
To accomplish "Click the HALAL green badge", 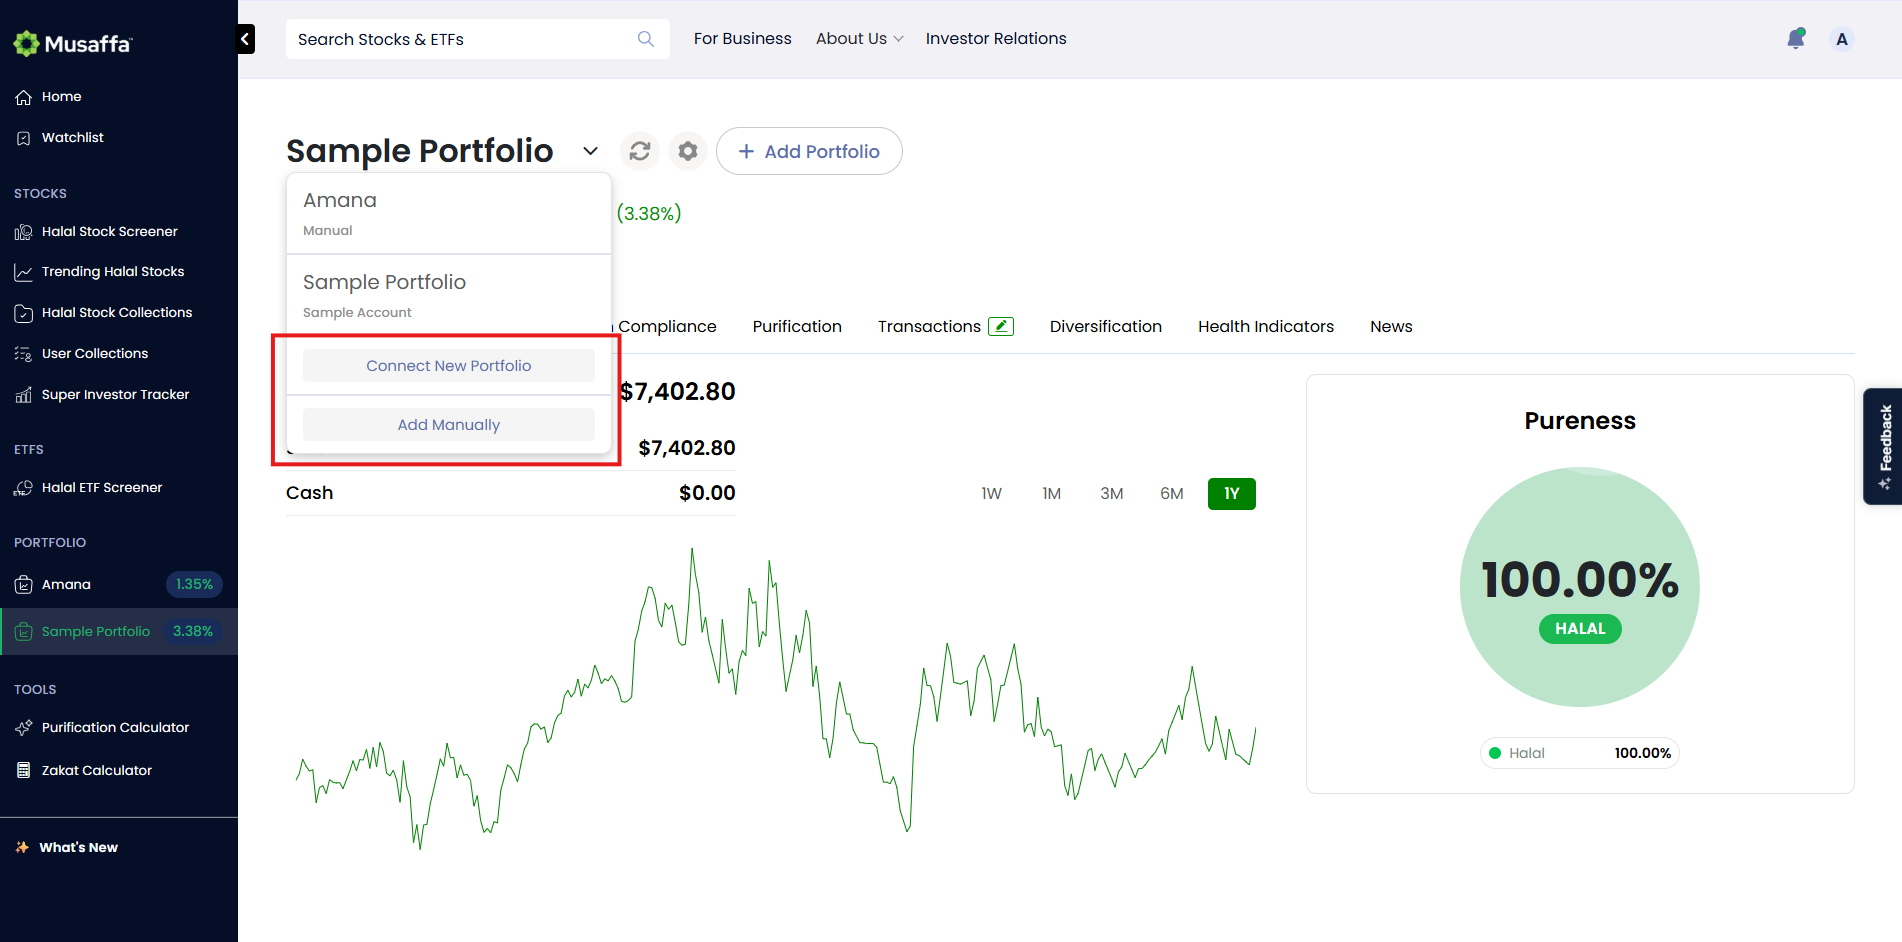I will pos(1580,629).
